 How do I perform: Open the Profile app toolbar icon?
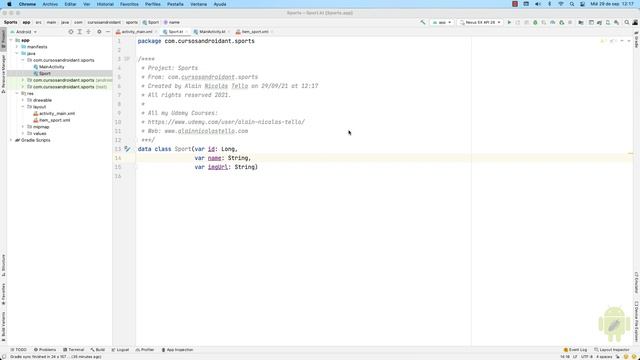[553, 22]
